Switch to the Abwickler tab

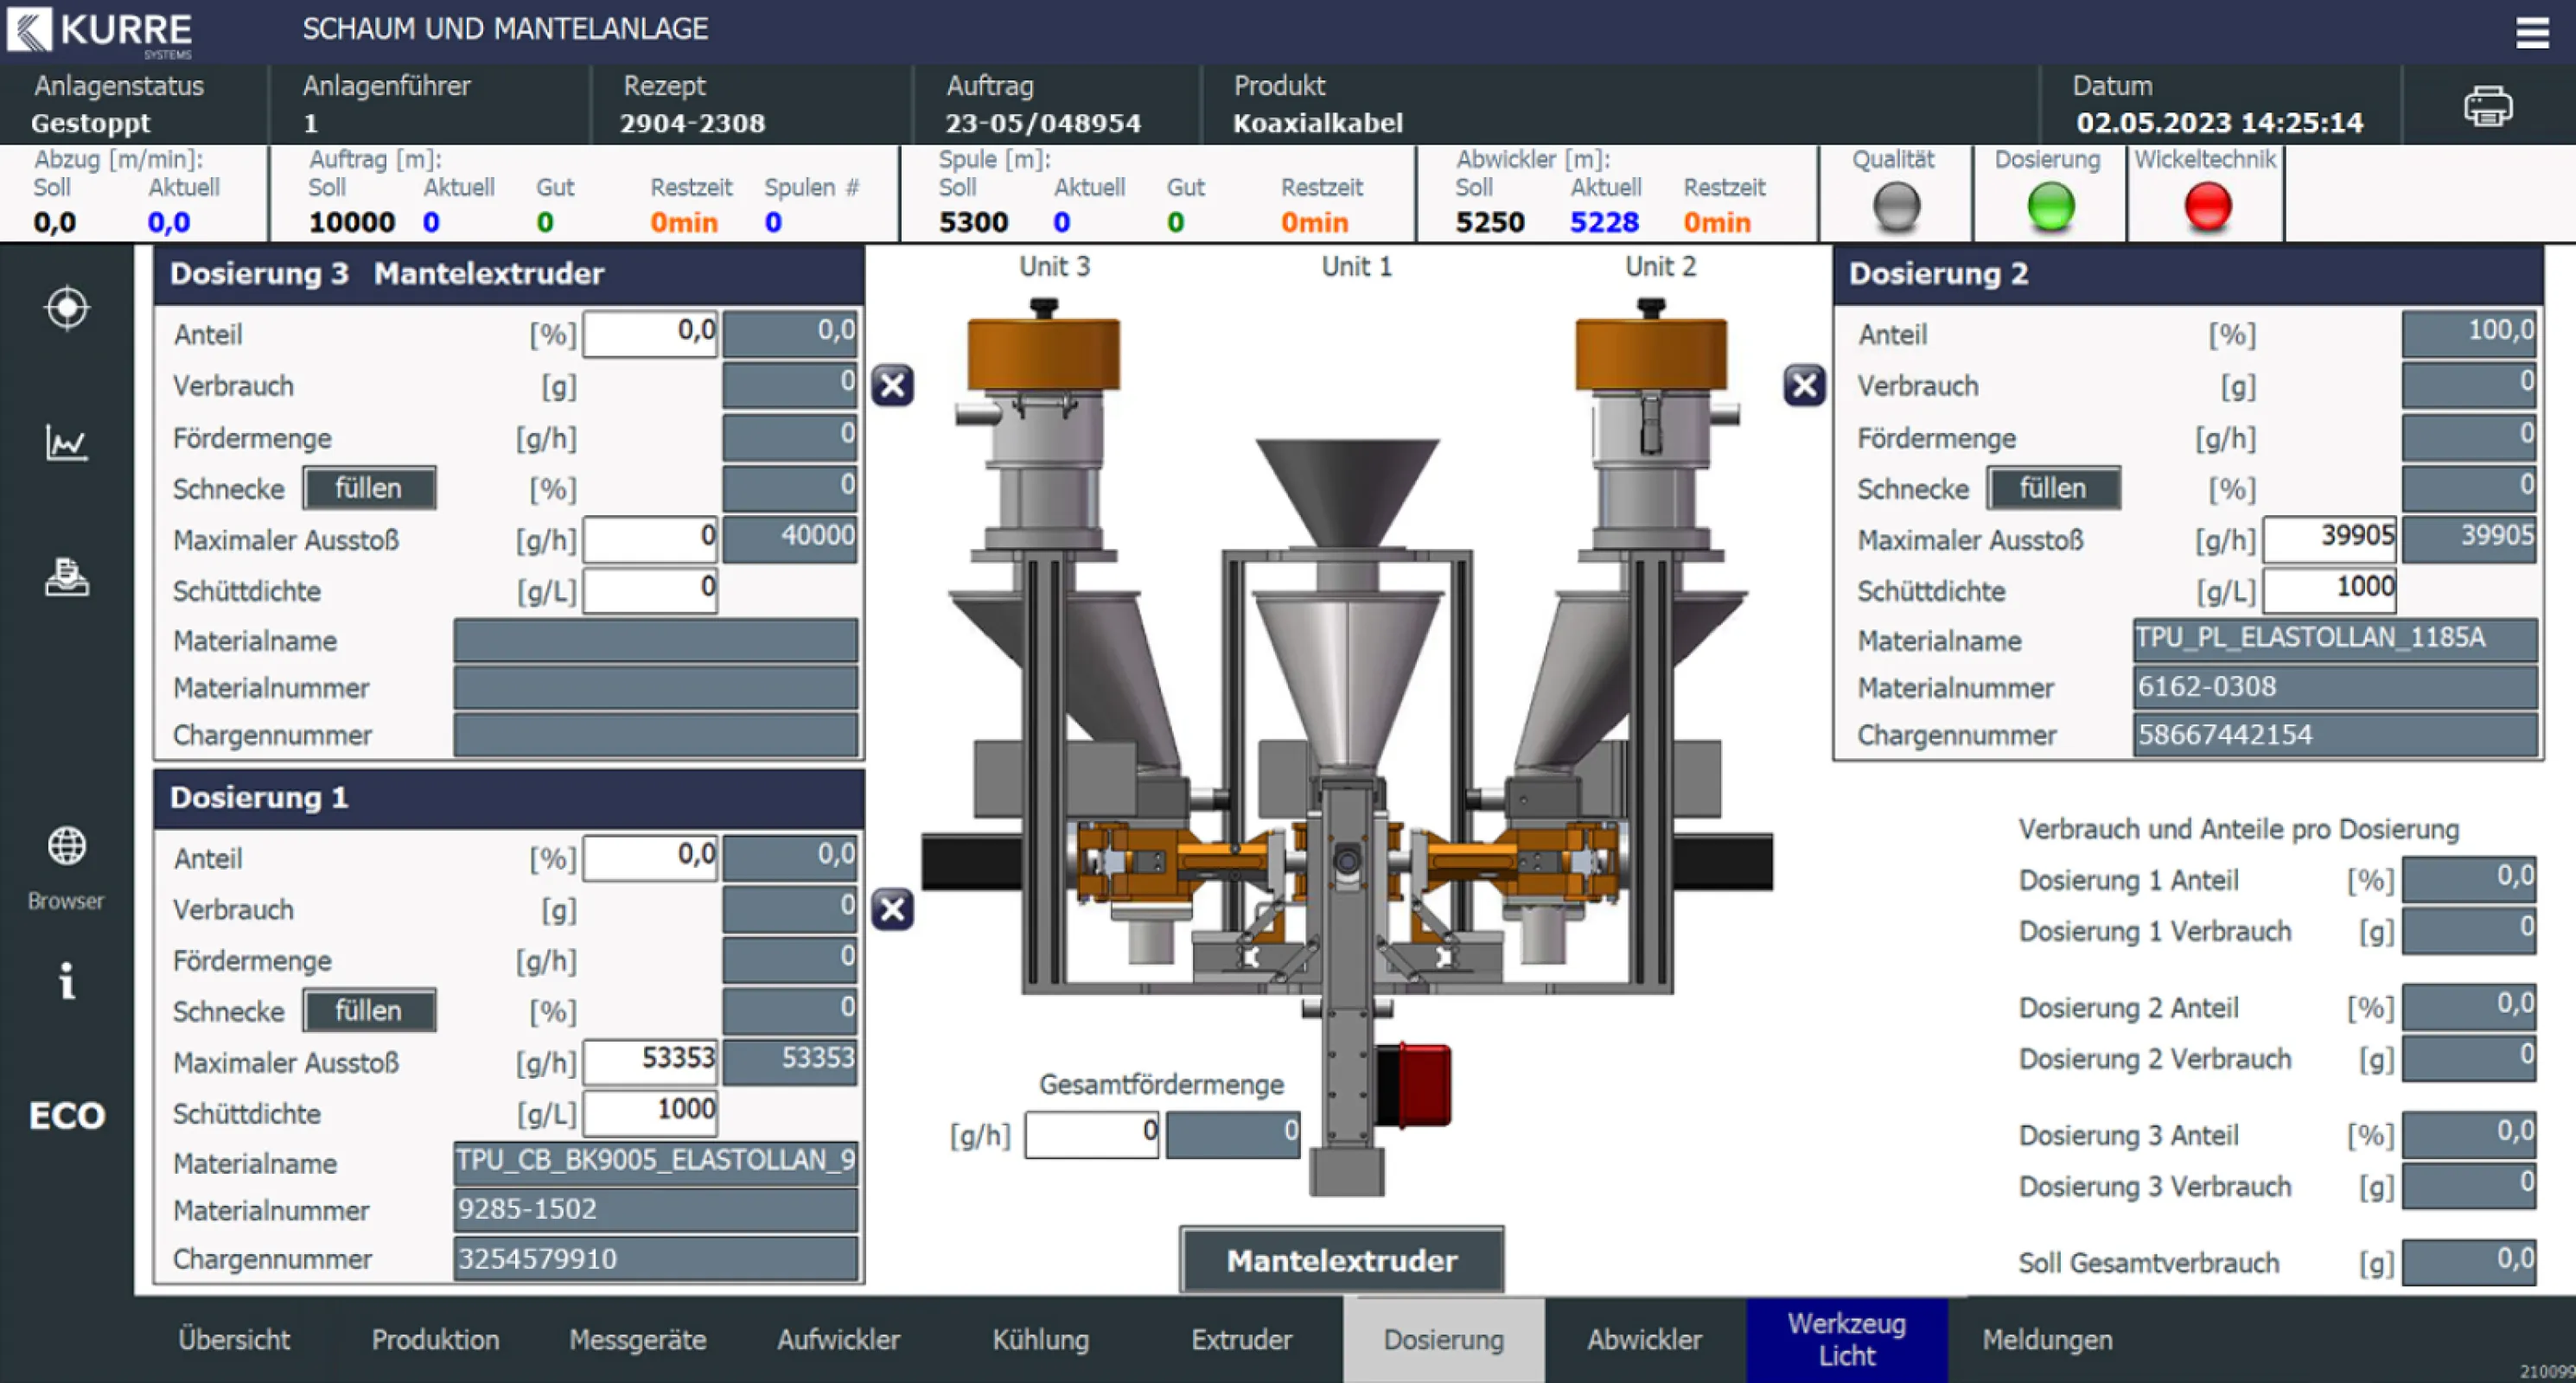click(1644, 1340)
